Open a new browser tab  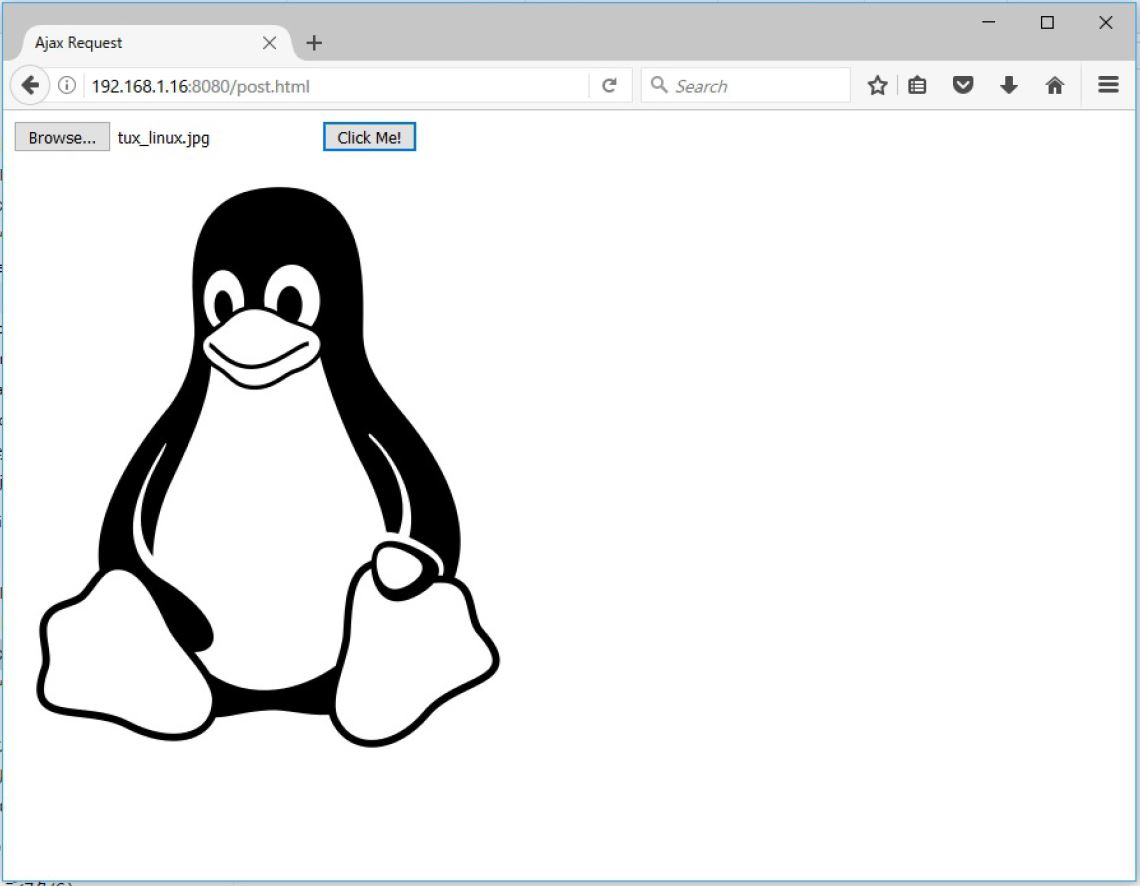pos(313,42)
